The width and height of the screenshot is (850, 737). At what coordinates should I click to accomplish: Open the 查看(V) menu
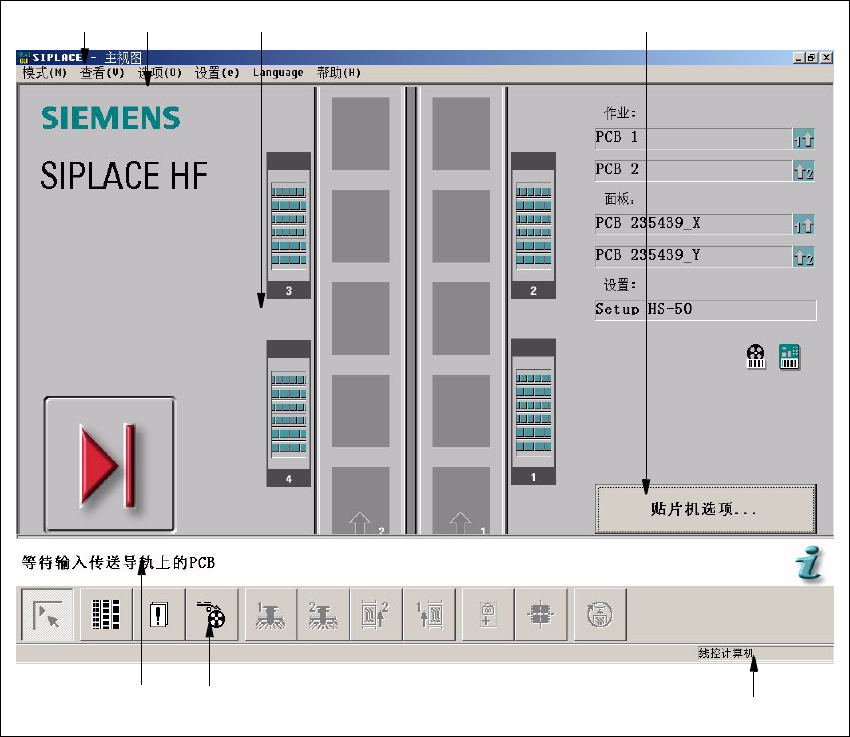coord(102,73)
